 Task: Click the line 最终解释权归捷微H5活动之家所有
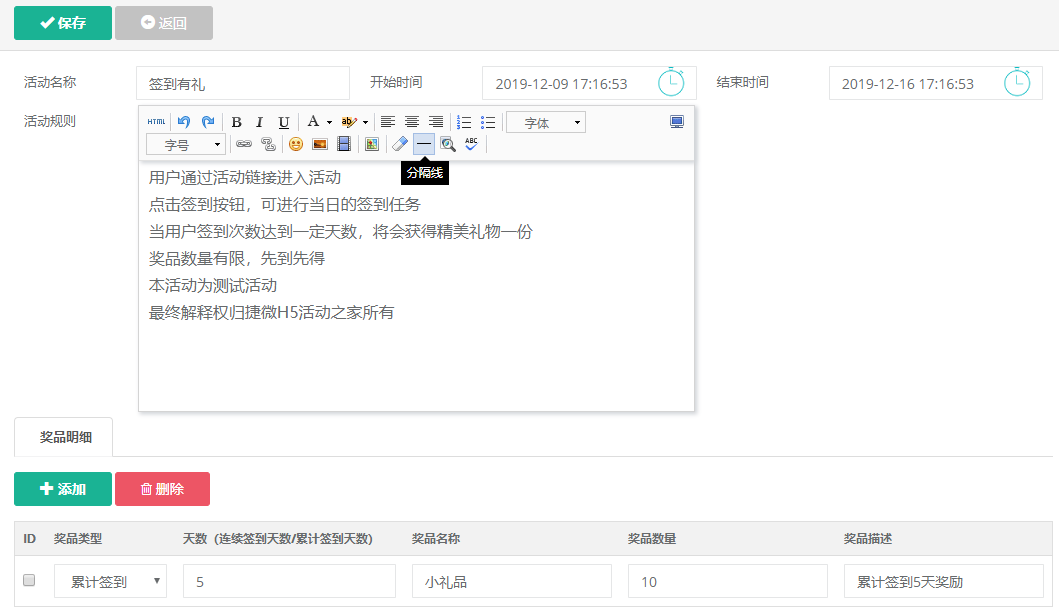coord(271,313)
